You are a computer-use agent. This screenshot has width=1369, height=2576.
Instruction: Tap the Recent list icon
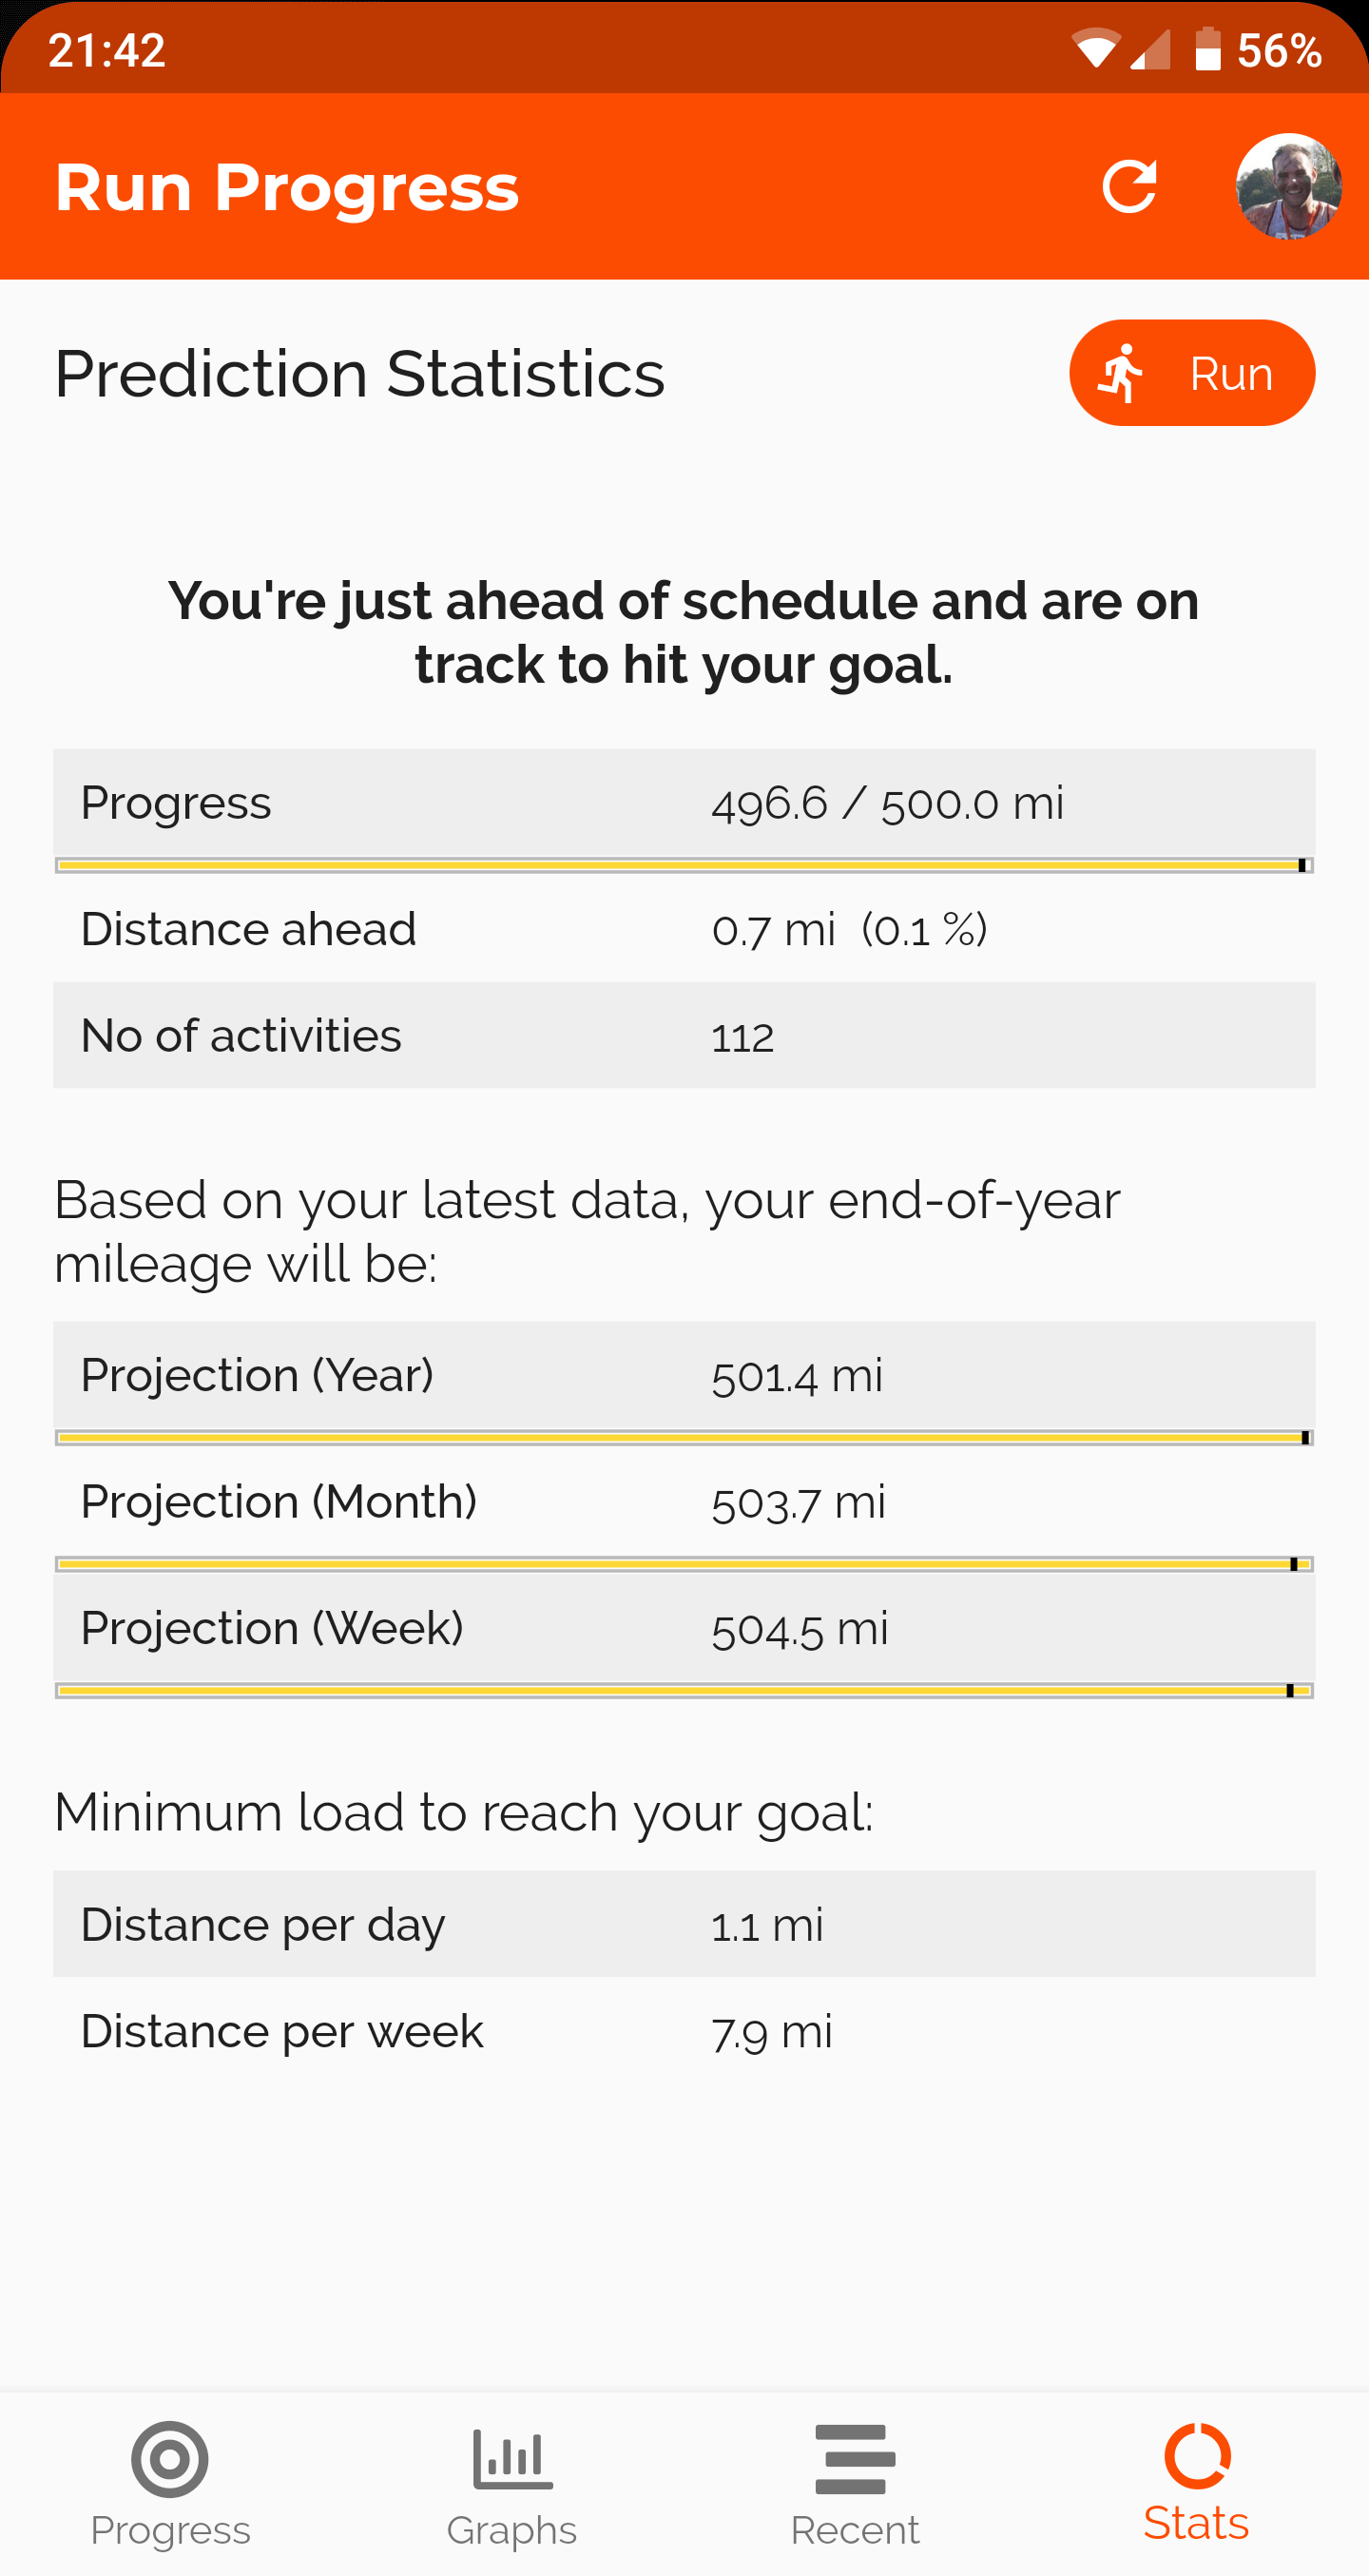[x=855, y=2458]
